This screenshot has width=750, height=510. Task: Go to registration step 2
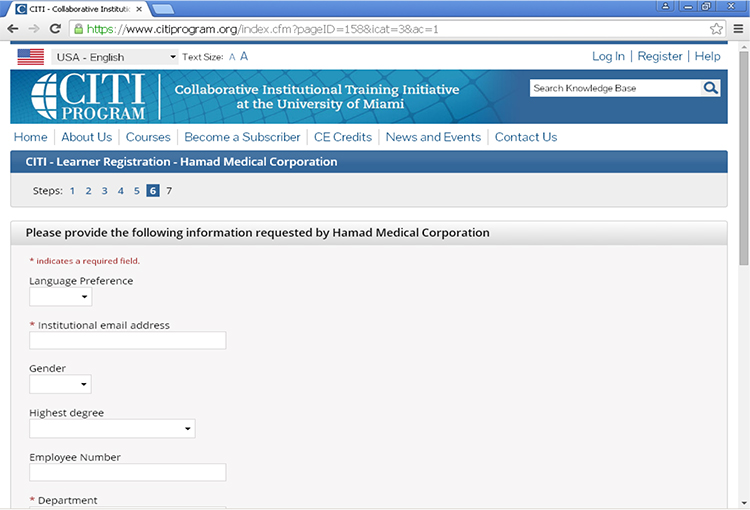pos(88,191)
